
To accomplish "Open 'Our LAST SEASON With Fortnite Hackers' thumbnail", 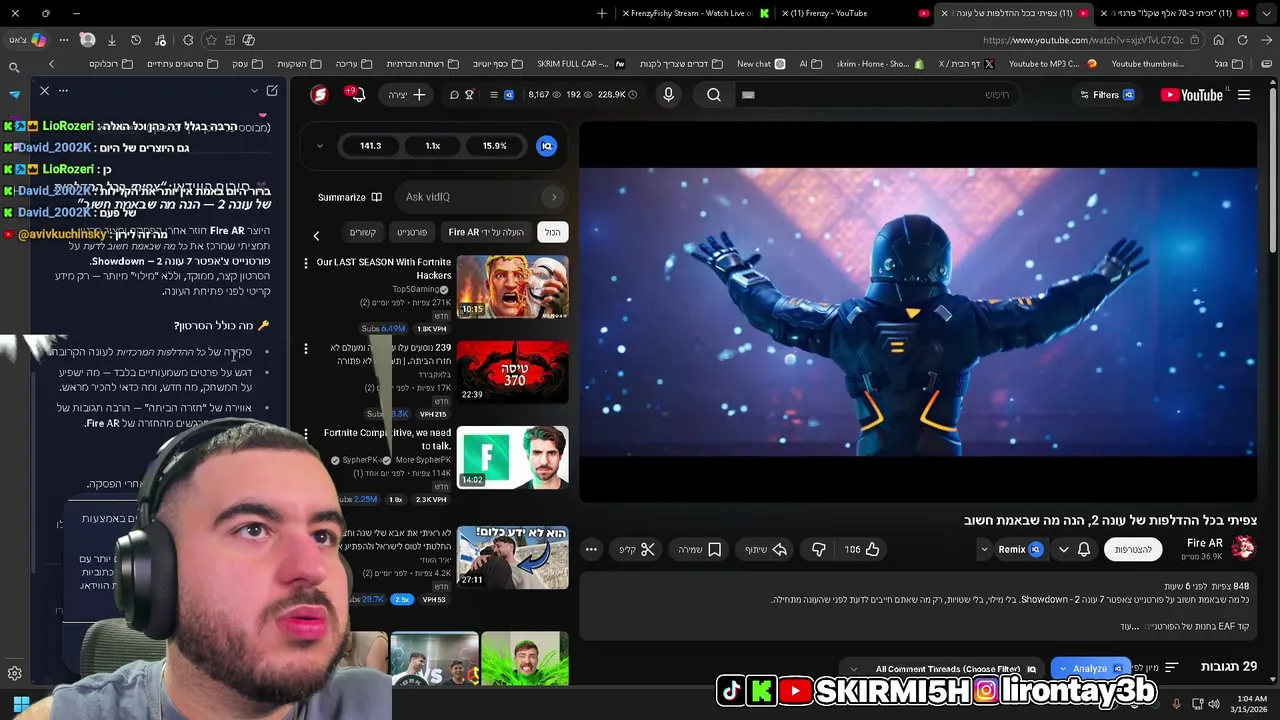I will coord(513,287).
